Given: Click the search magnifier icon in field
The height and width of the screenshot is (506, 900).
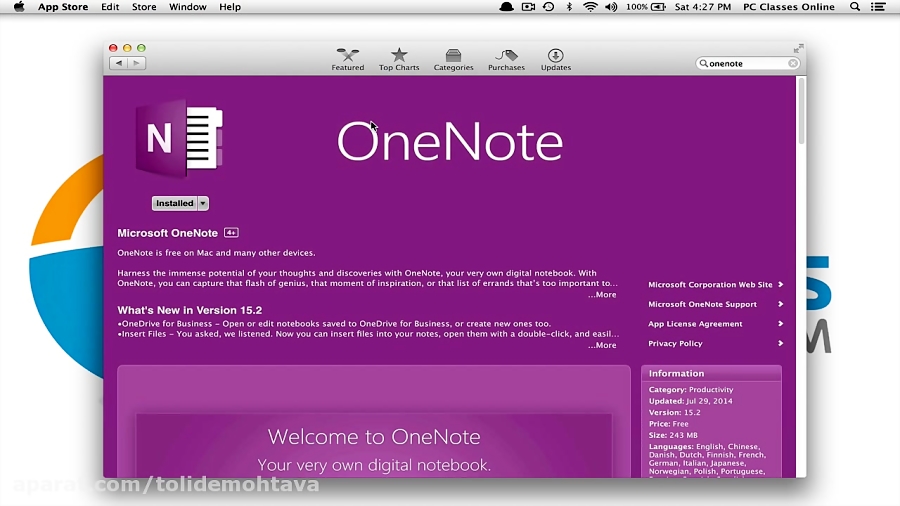Looking at the screenshot, I should coord(703,64).
